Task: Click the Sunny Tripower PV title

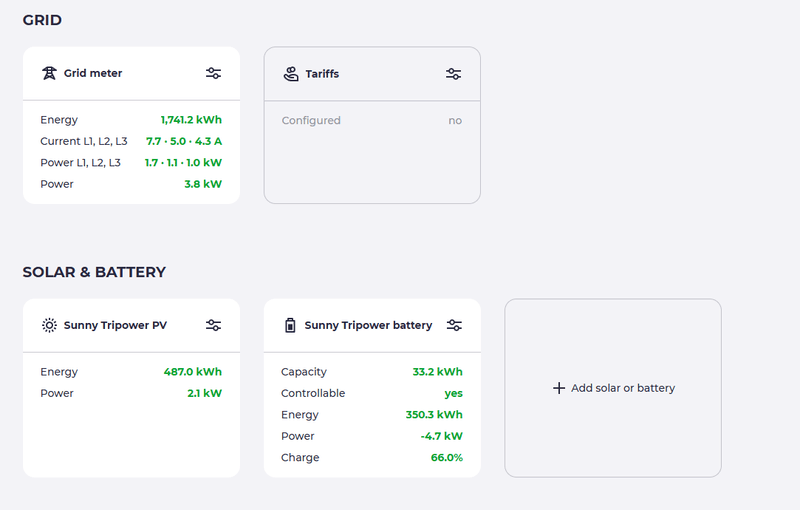Action: [115, 325]
